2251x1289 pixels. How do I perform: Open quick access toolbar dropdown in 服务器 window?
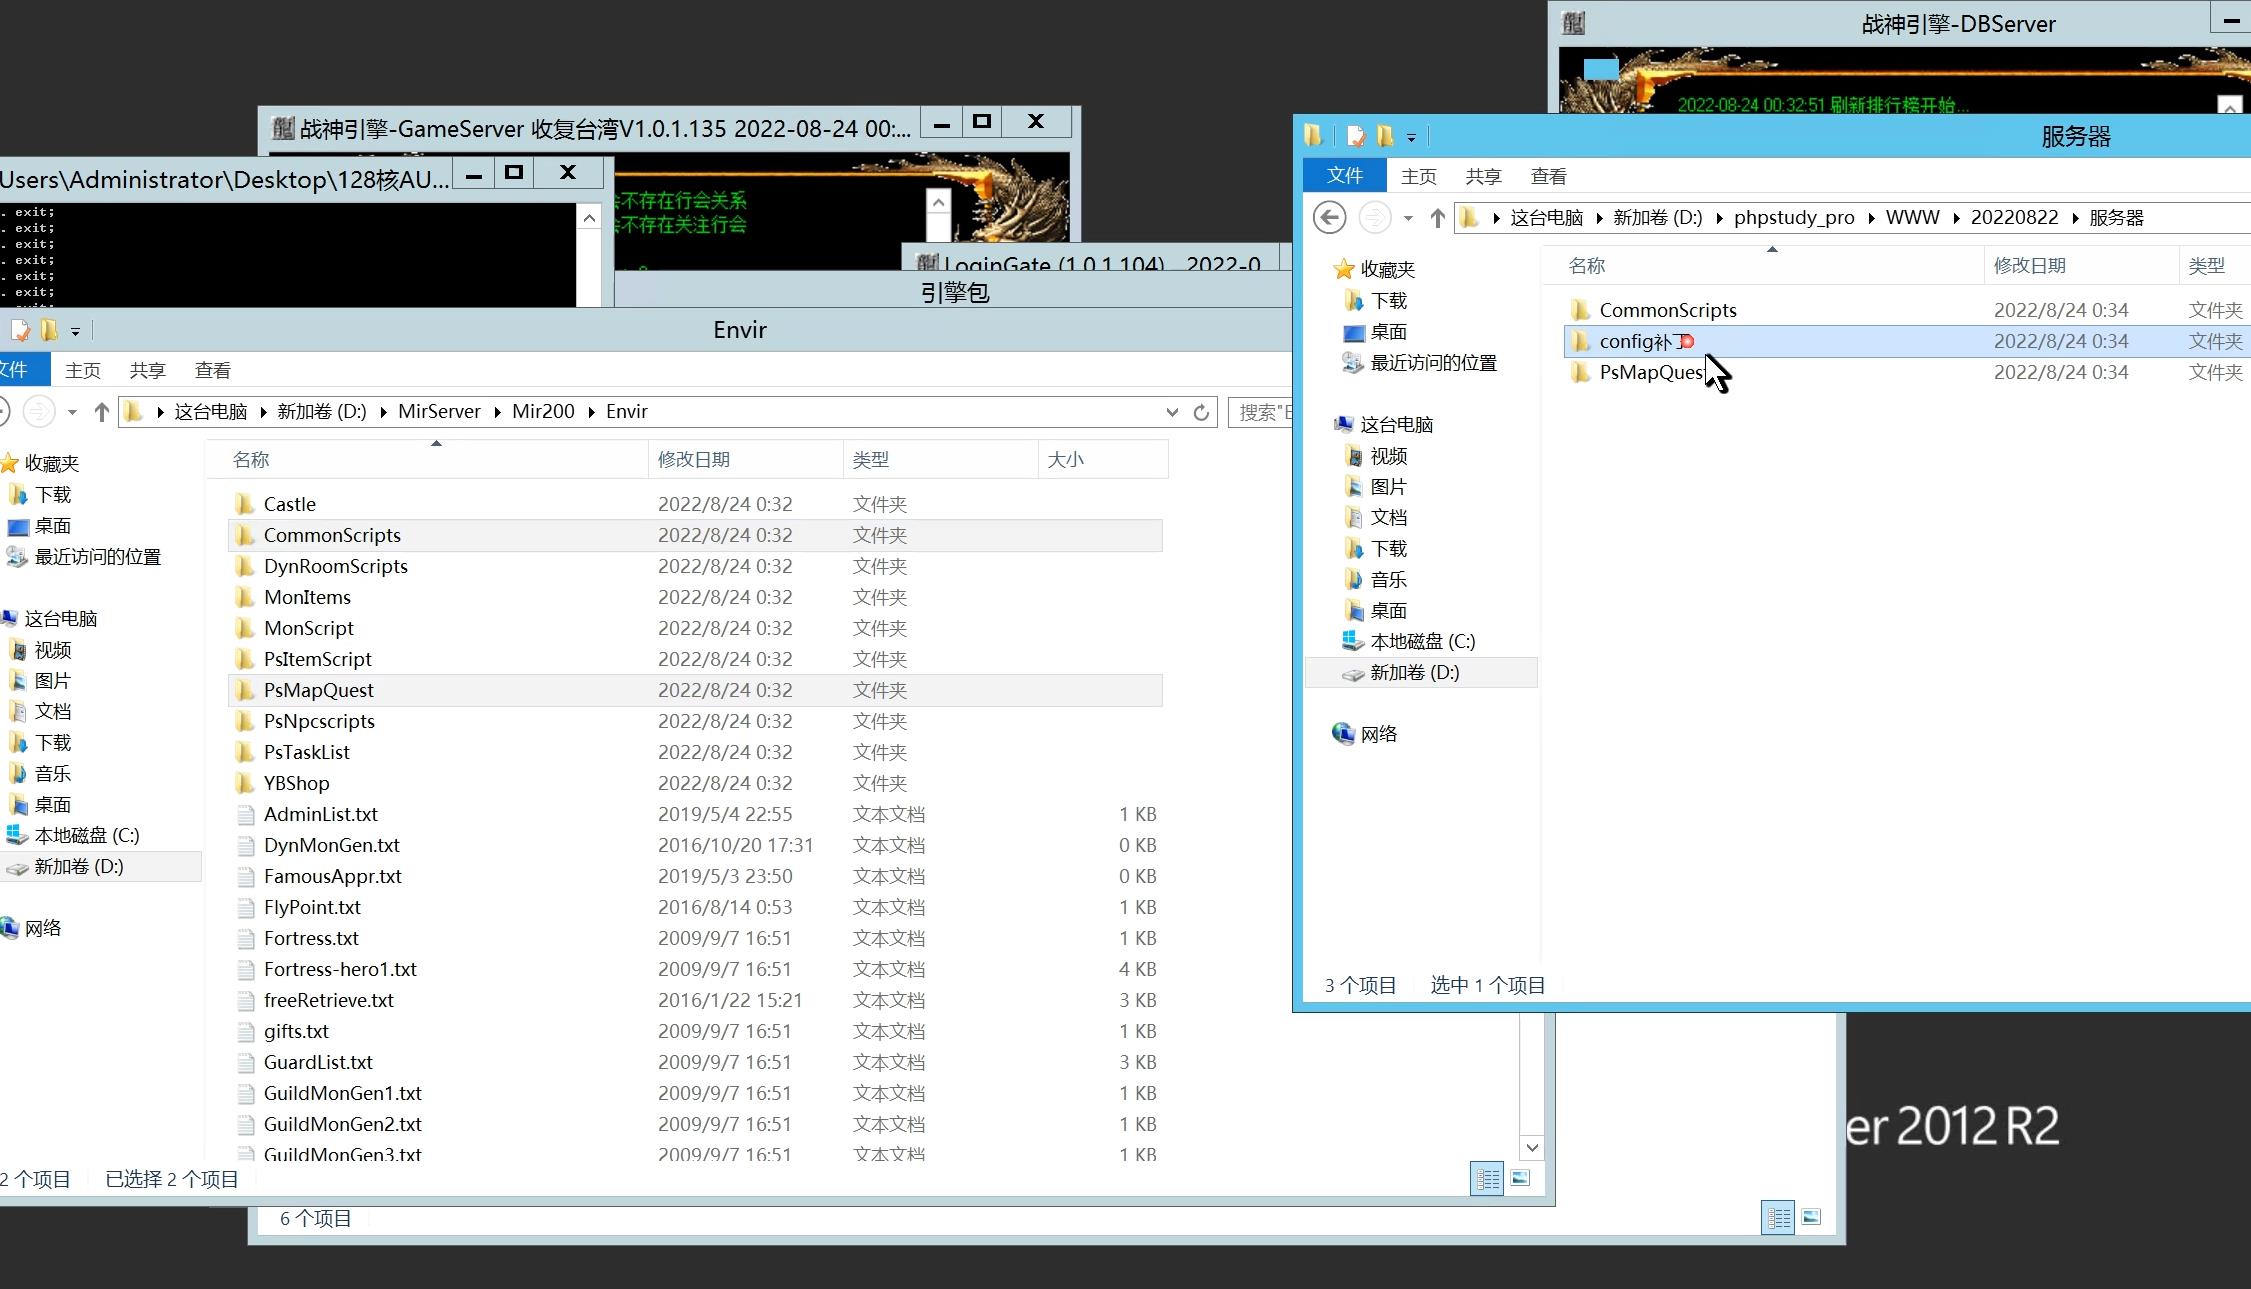(x=1411, y=137)
